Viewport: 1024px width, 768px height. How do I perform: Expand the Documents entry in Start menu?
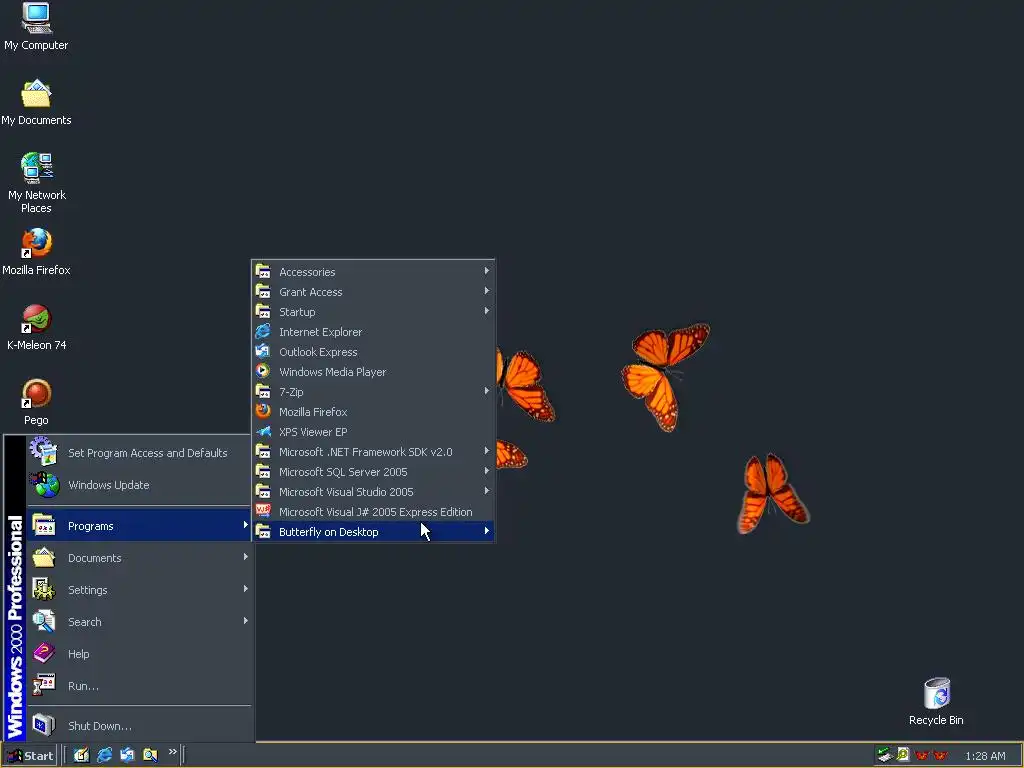pos(139,558)
